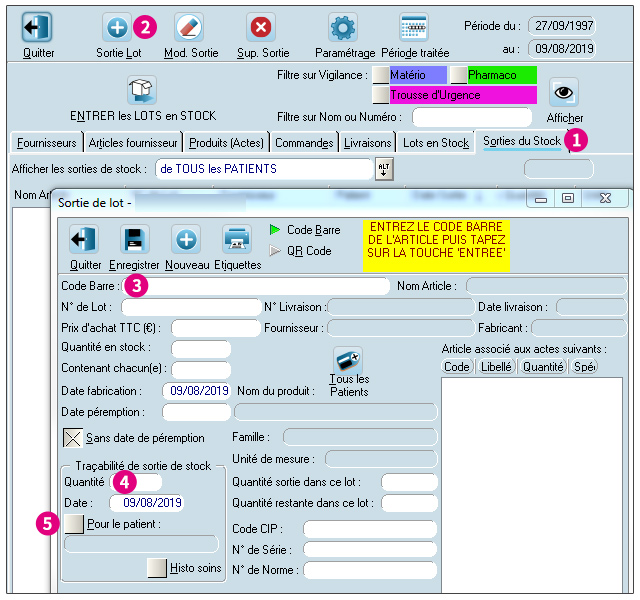
Task: Click Quantité restante dans ce lot field
Action: click(409, 503)
